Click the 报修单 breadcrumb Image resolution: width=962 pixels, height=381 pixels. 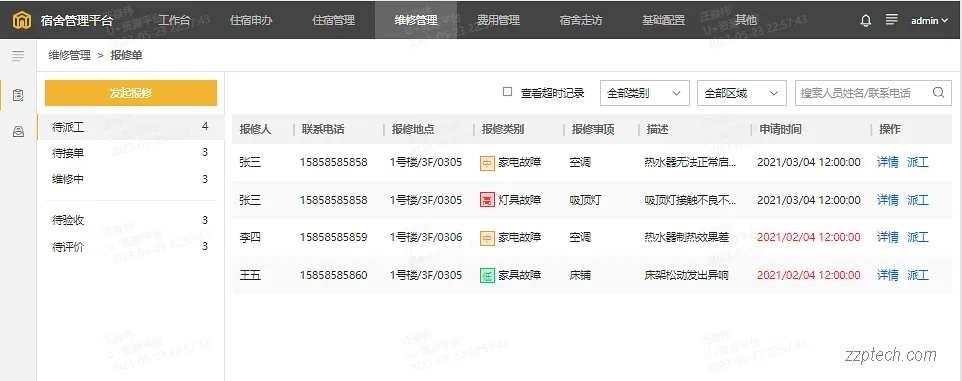[126, 56]
